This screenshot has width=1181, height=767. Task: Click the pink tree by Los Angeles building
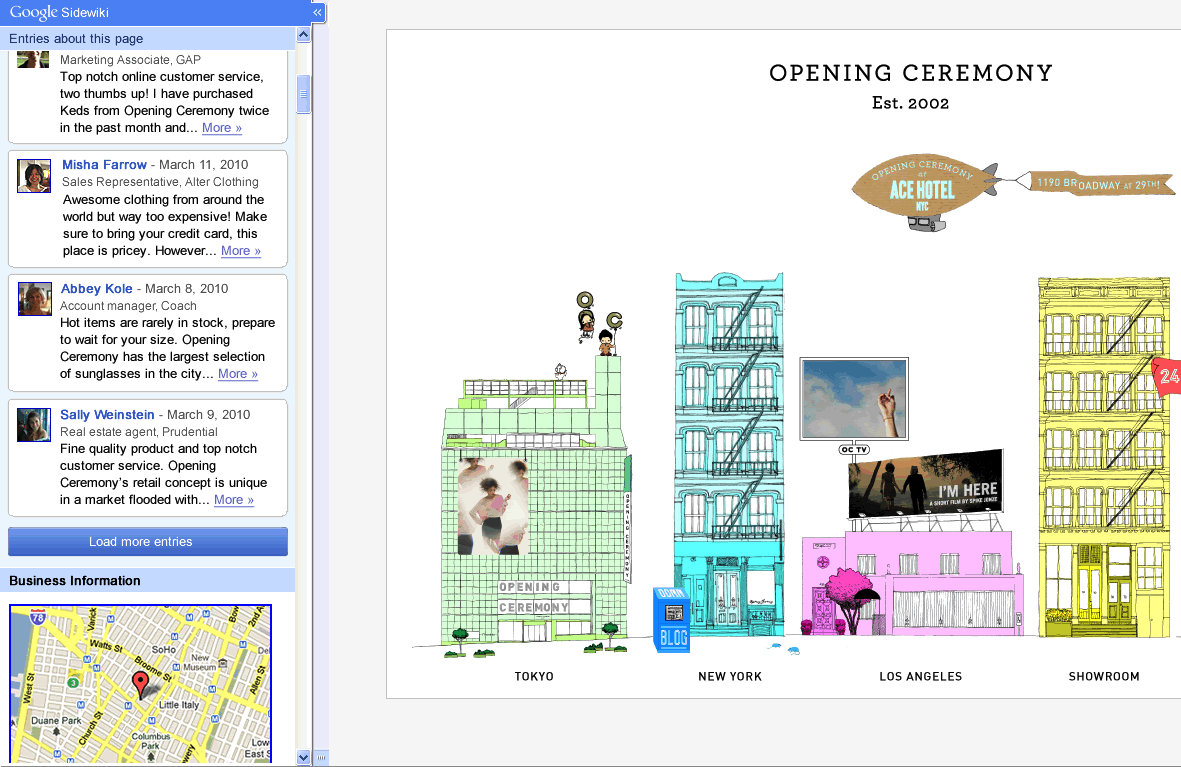(x=851, y=599)
